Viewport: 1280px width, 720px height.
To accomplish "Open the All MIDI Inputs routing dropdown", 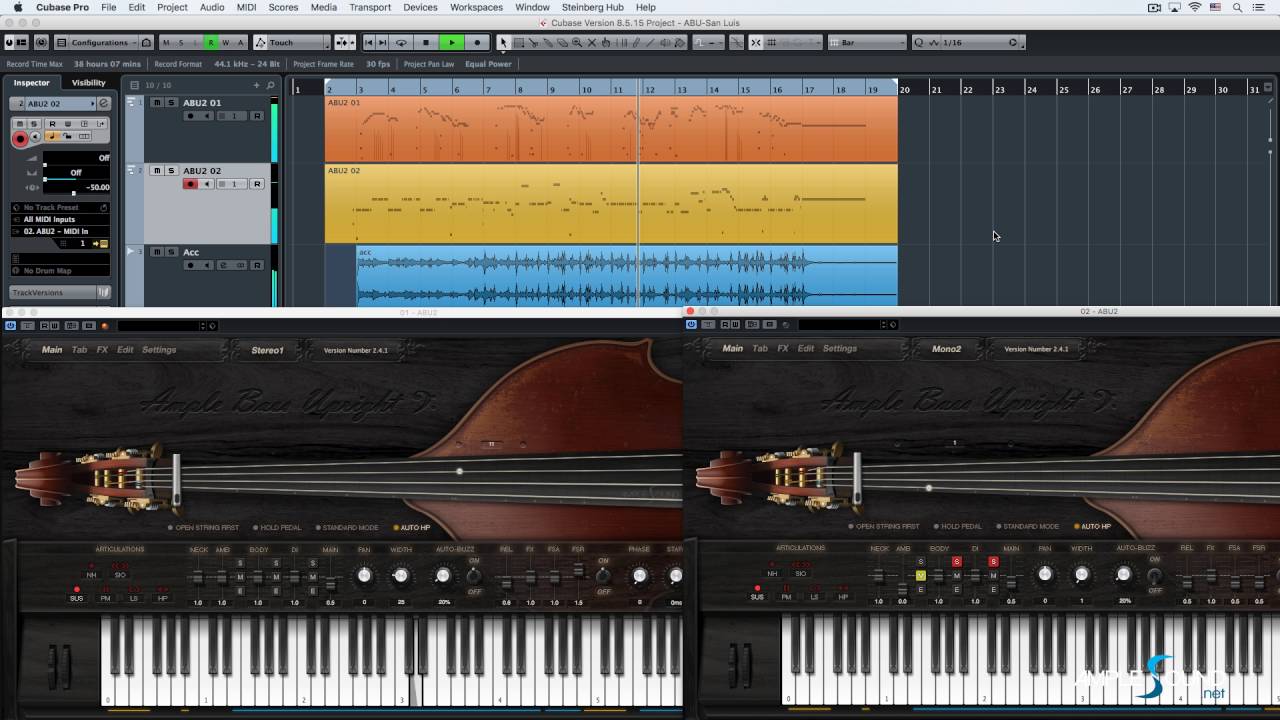I will [60, 219].
